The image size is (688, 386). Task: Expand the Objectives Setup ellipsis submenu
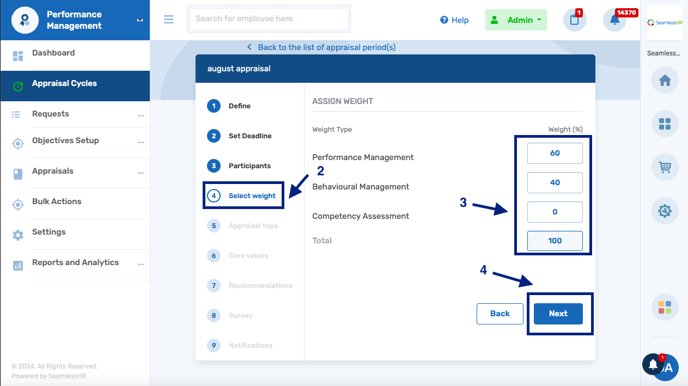coord(140,143)
